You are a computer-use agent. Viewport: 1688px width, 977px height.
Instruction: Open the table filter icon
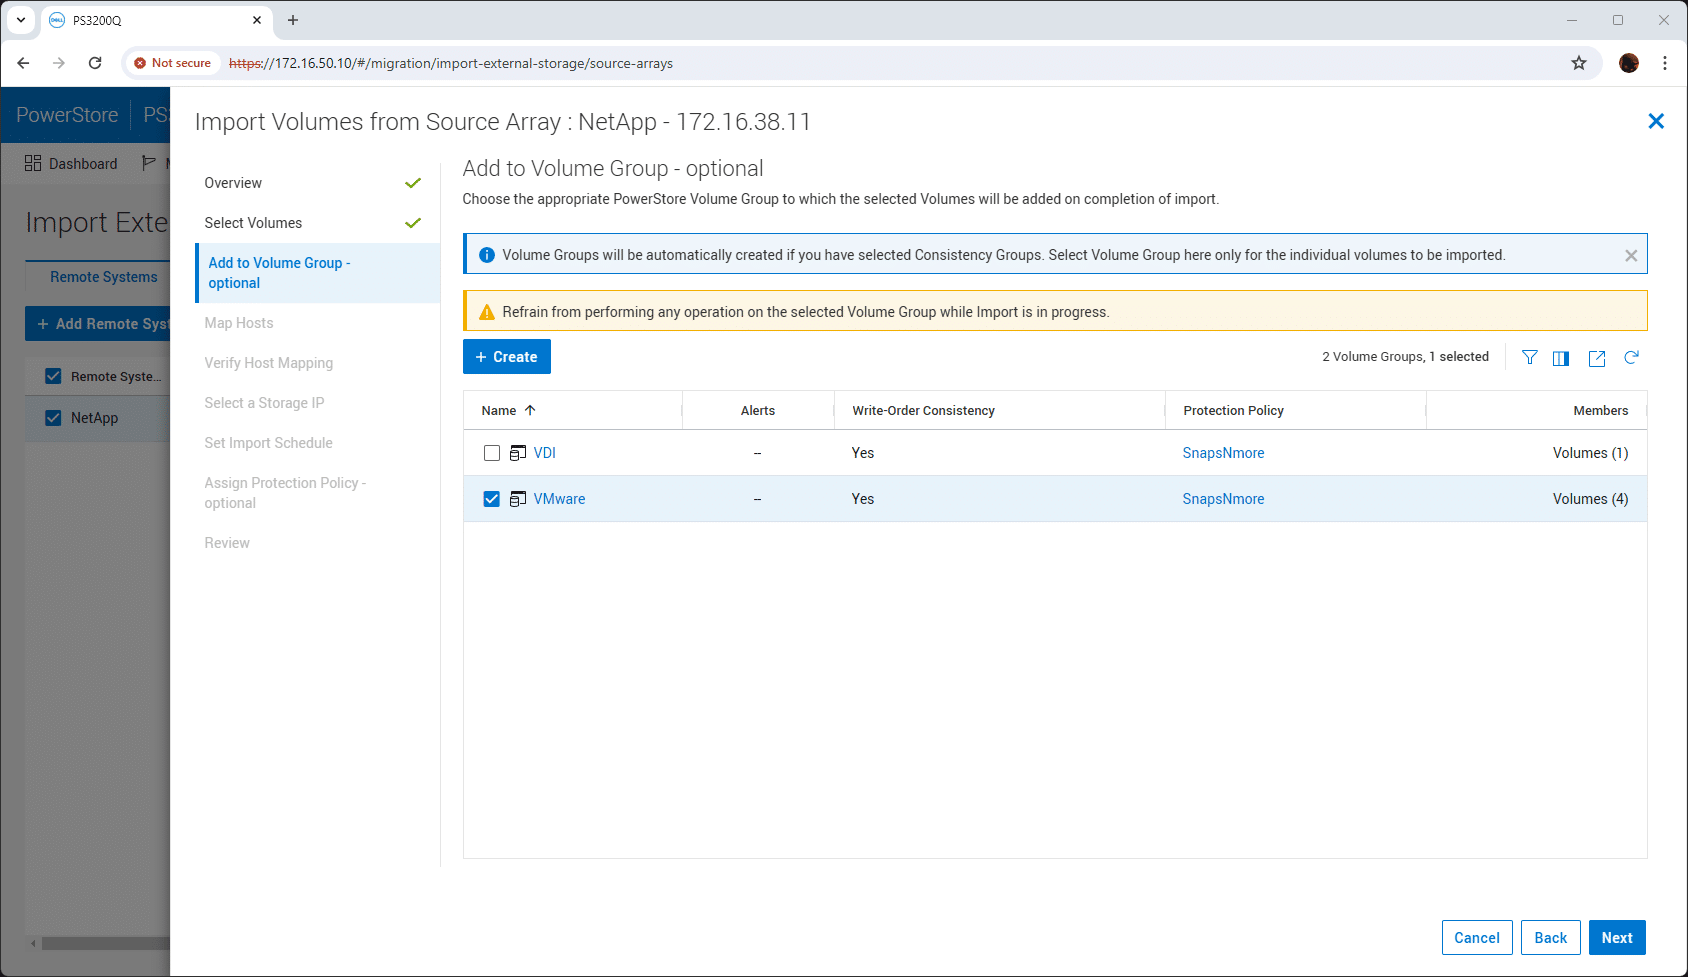click(x=1529, y=357)
